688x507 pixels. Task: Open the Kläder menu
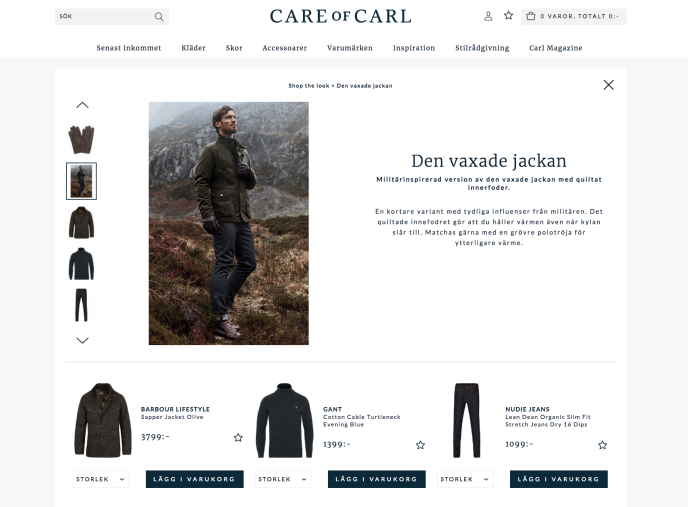tap(194, 48)
